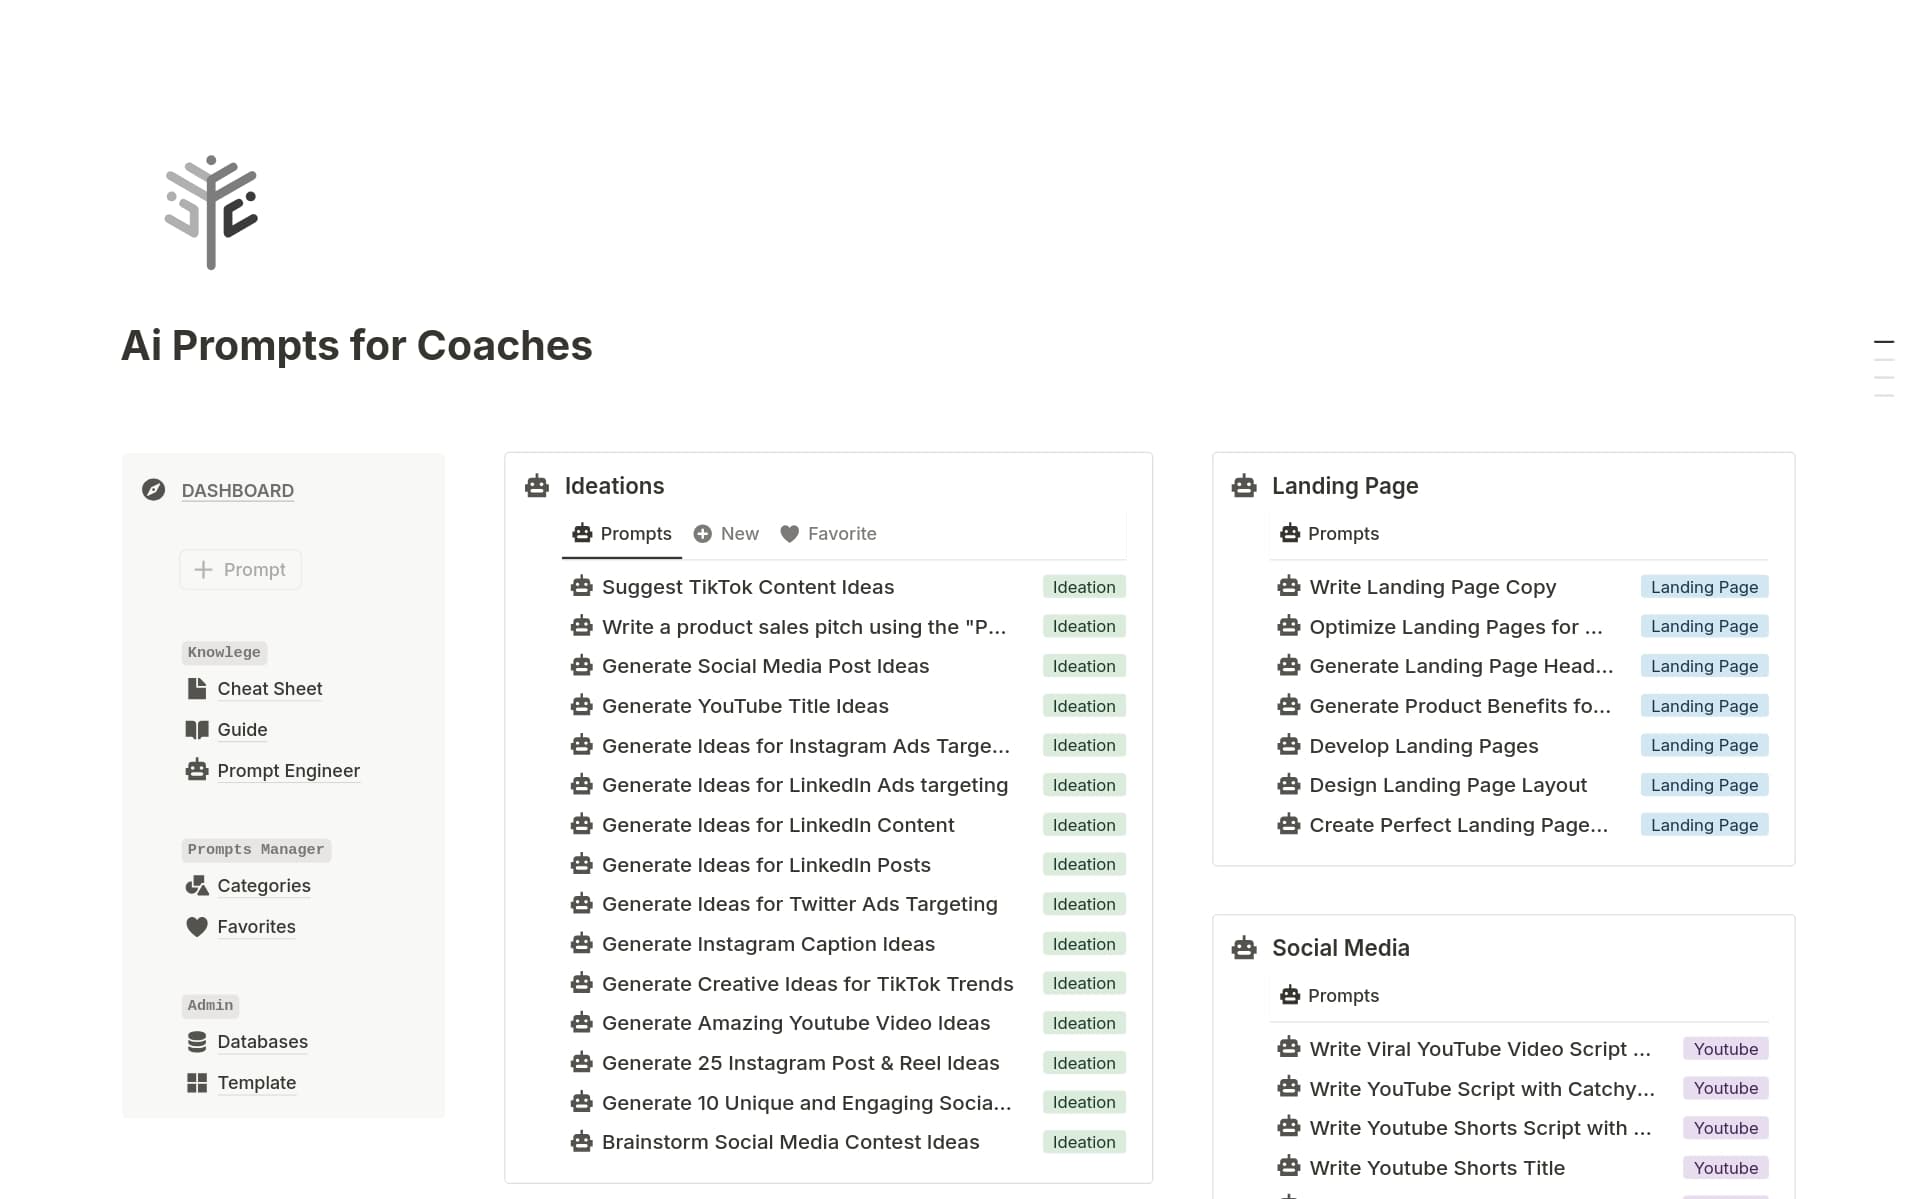This screenshot has width=1920, height=1199.
Task: Open the Prompt Engineer link
Action: (x=288, y=771)
